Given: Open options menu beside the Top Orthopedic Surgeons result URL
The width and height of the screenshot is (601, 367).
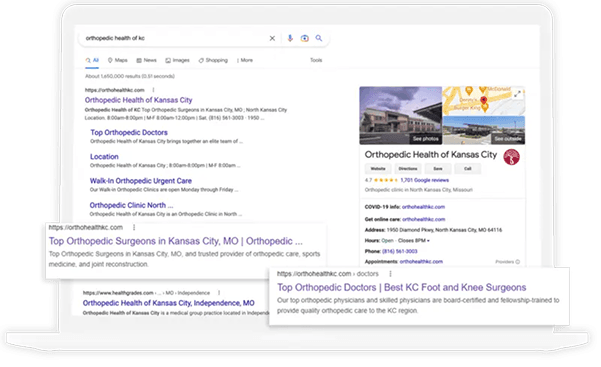Looking at the screenshot, I should coord(134,227).
